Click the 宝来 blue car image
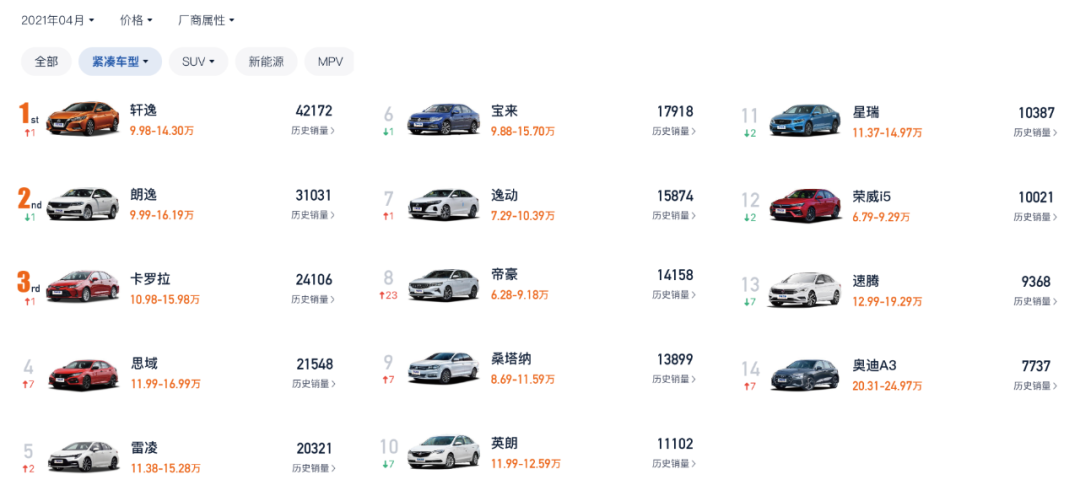 [x=443, y=119]
